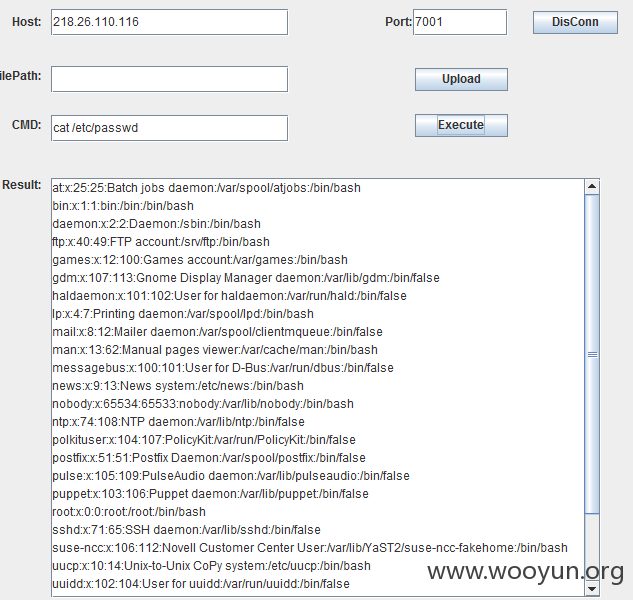The width and height of the screenshot is (633, 600).
Task: Select the line starting with at:x:25:25
Action: coord(206,188)
